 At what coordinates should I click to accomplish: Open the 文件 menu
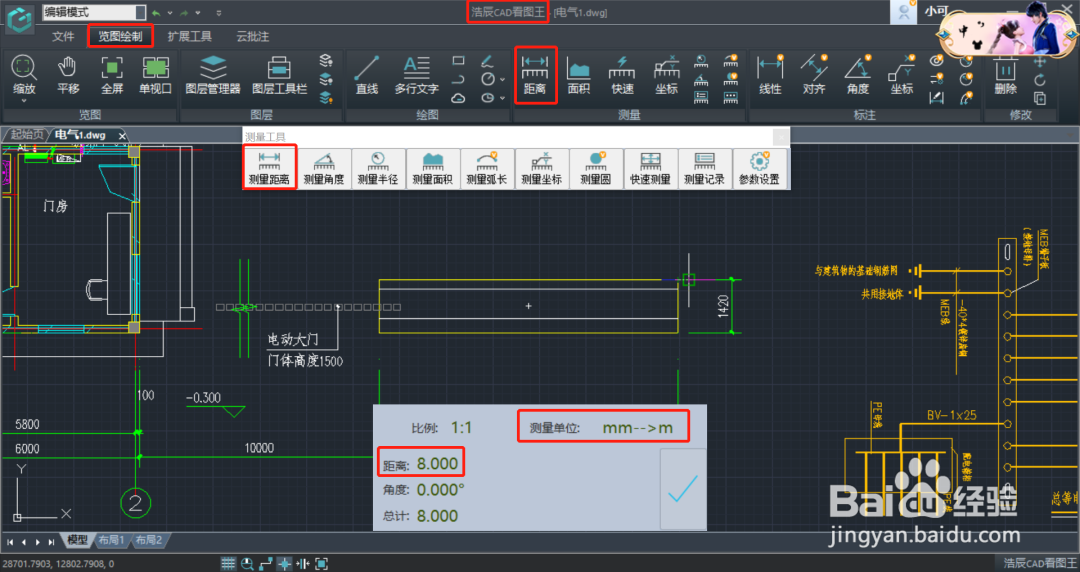(63, 36)
